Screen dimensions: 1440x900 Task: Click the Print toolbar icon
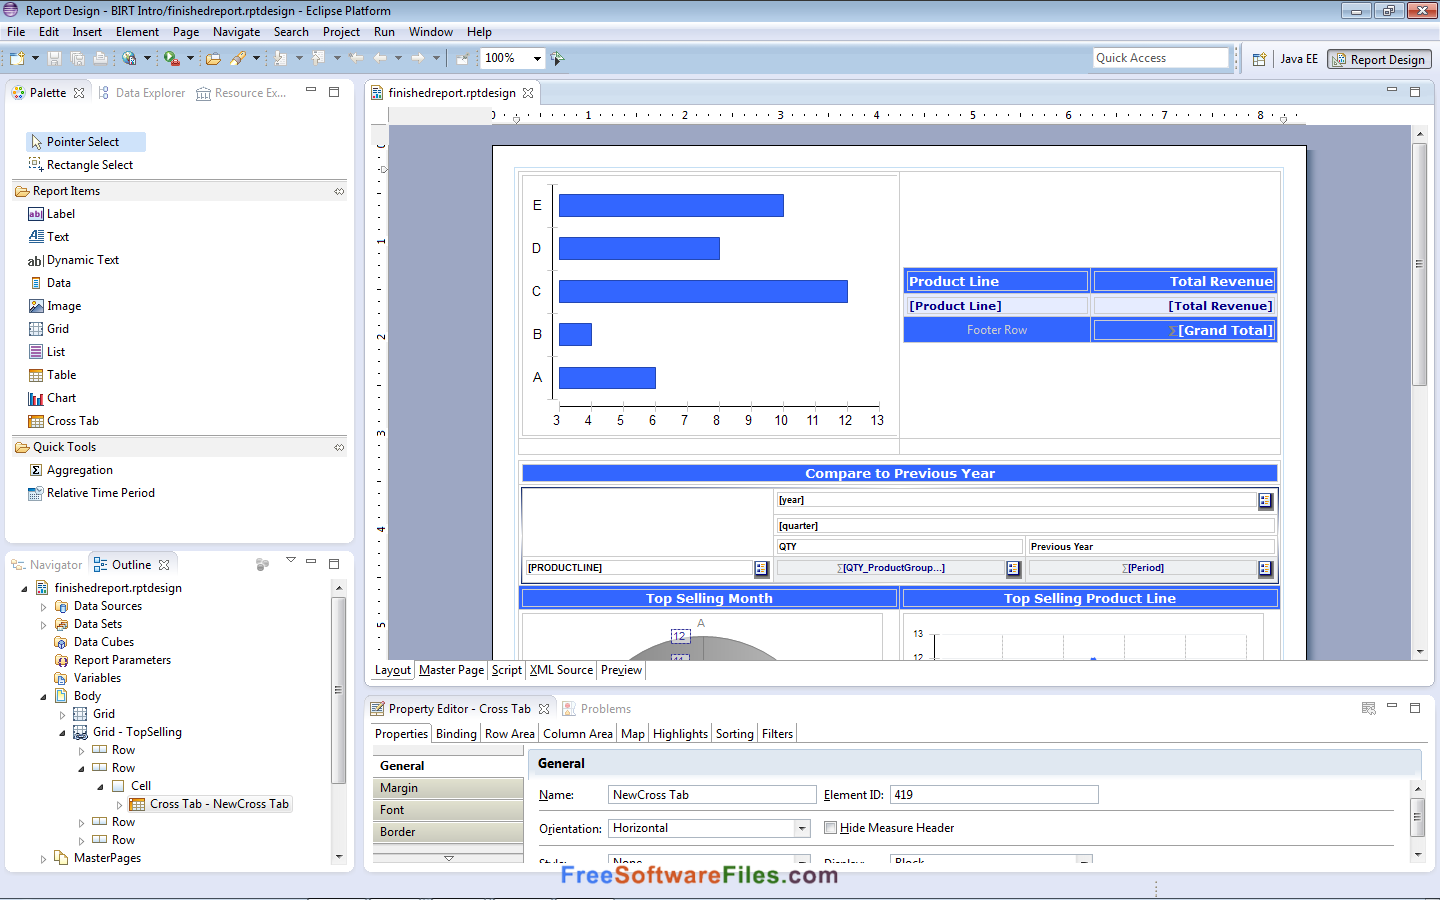(100, 58)
